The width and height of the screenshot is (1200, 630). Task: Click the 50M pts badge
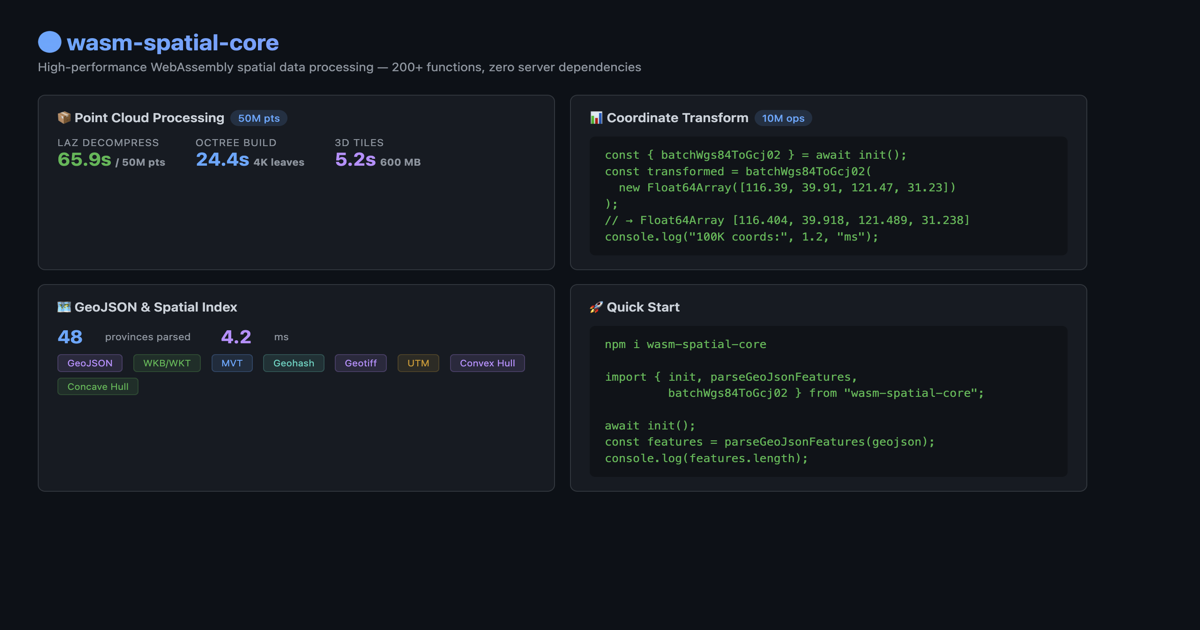coord(259,118)
